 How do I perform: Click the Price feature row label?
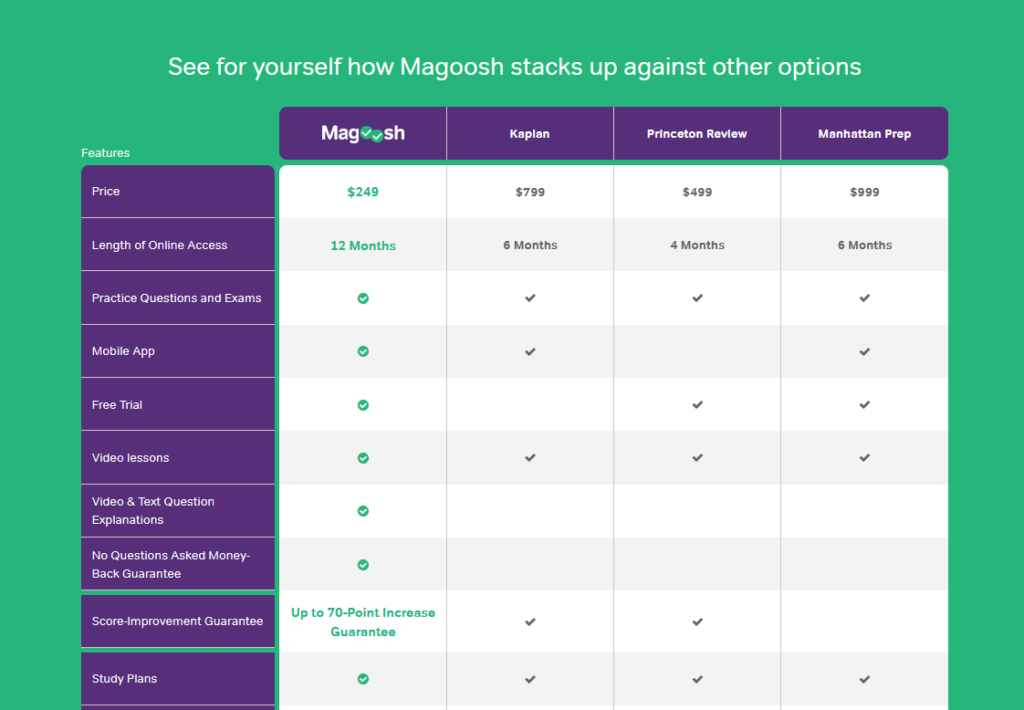tap(106, 191)
